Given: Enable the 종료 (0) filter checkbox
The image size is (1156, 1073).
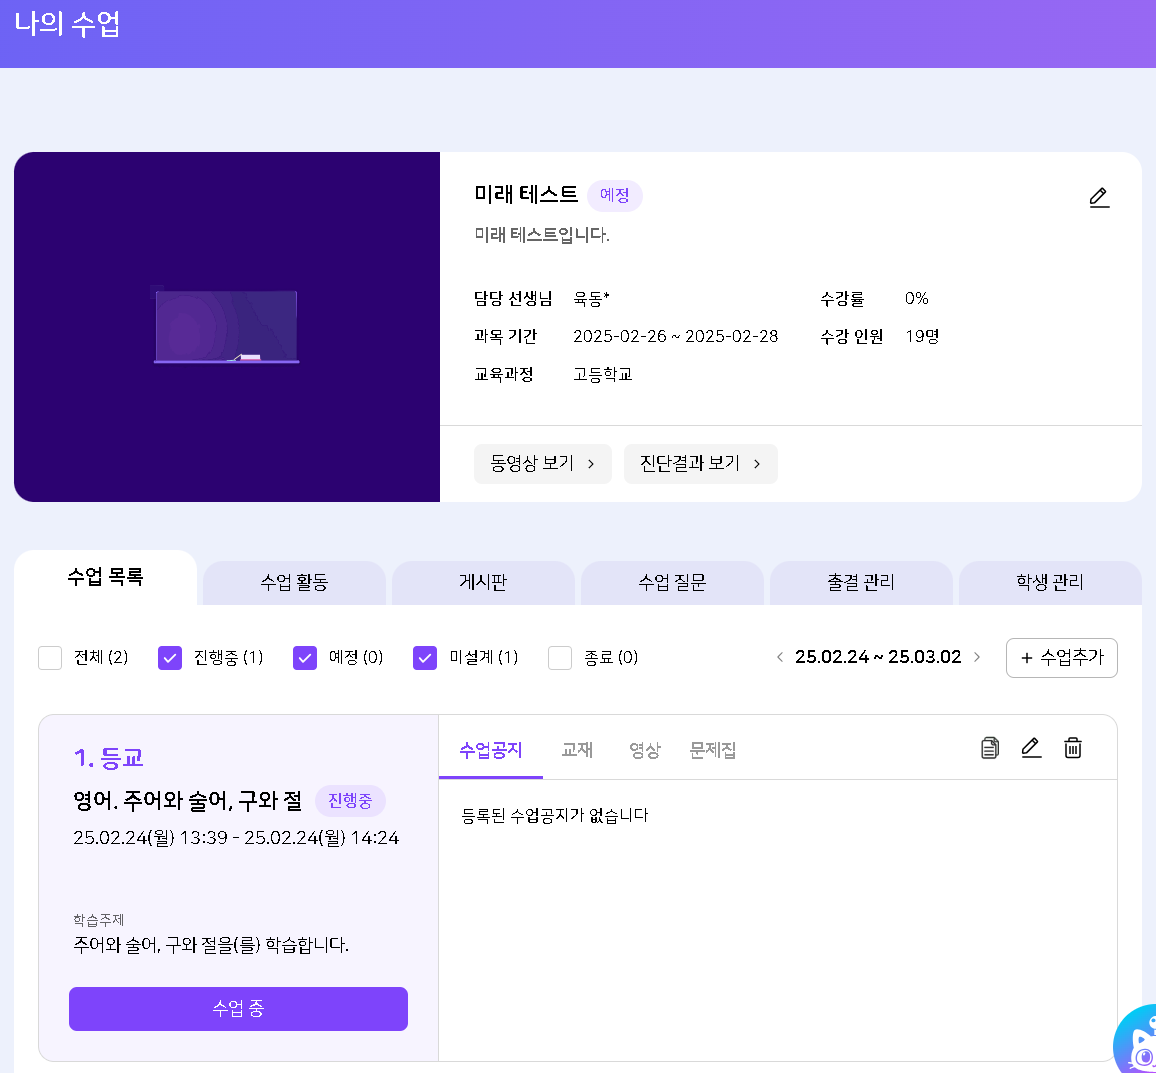Looking at the screenshot, I should click(x=560, y=657).
